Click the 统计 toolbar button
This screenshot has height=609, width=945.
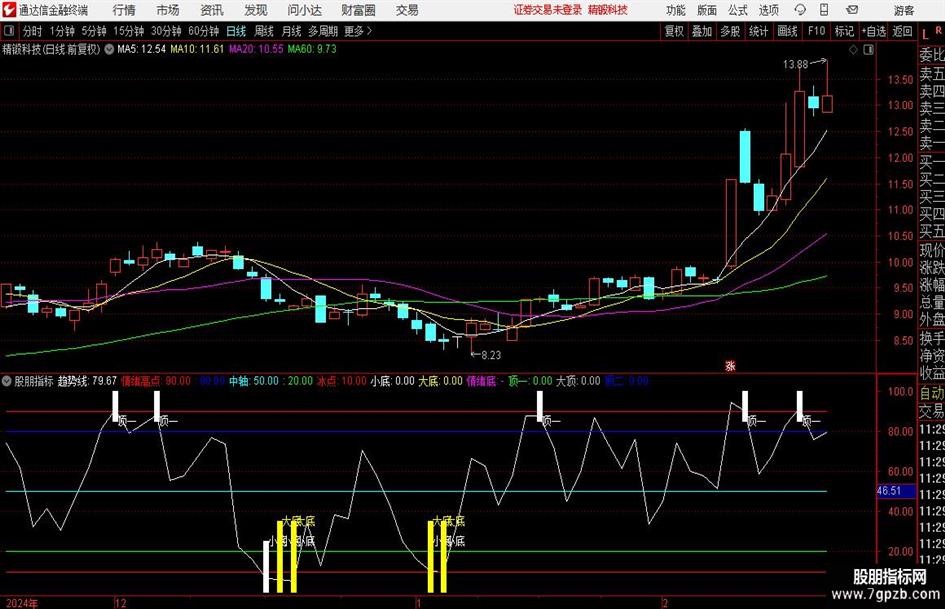pyautogui.click(x=759, y=31)
